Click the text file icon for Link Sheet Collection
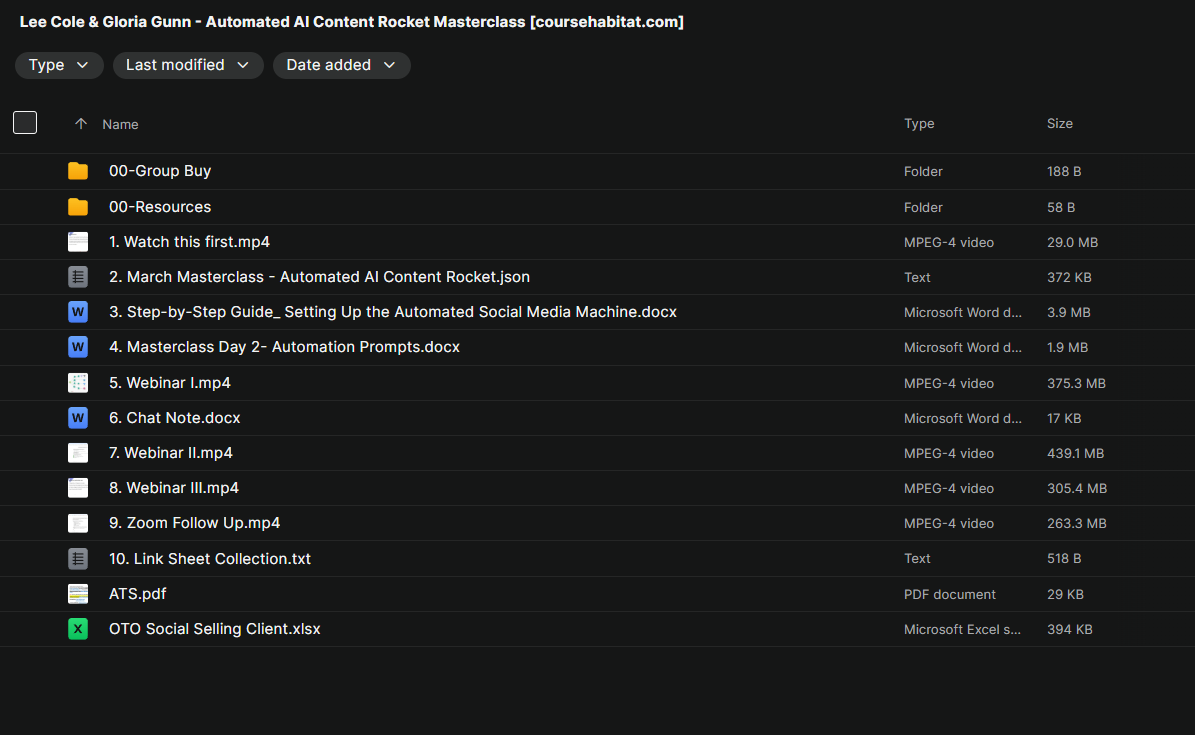 [x=78, y=559]
